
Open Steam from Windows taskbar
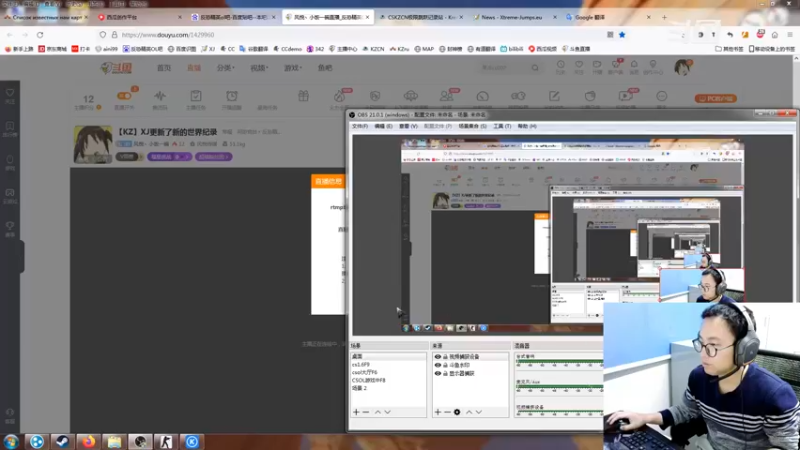(63, 441)
